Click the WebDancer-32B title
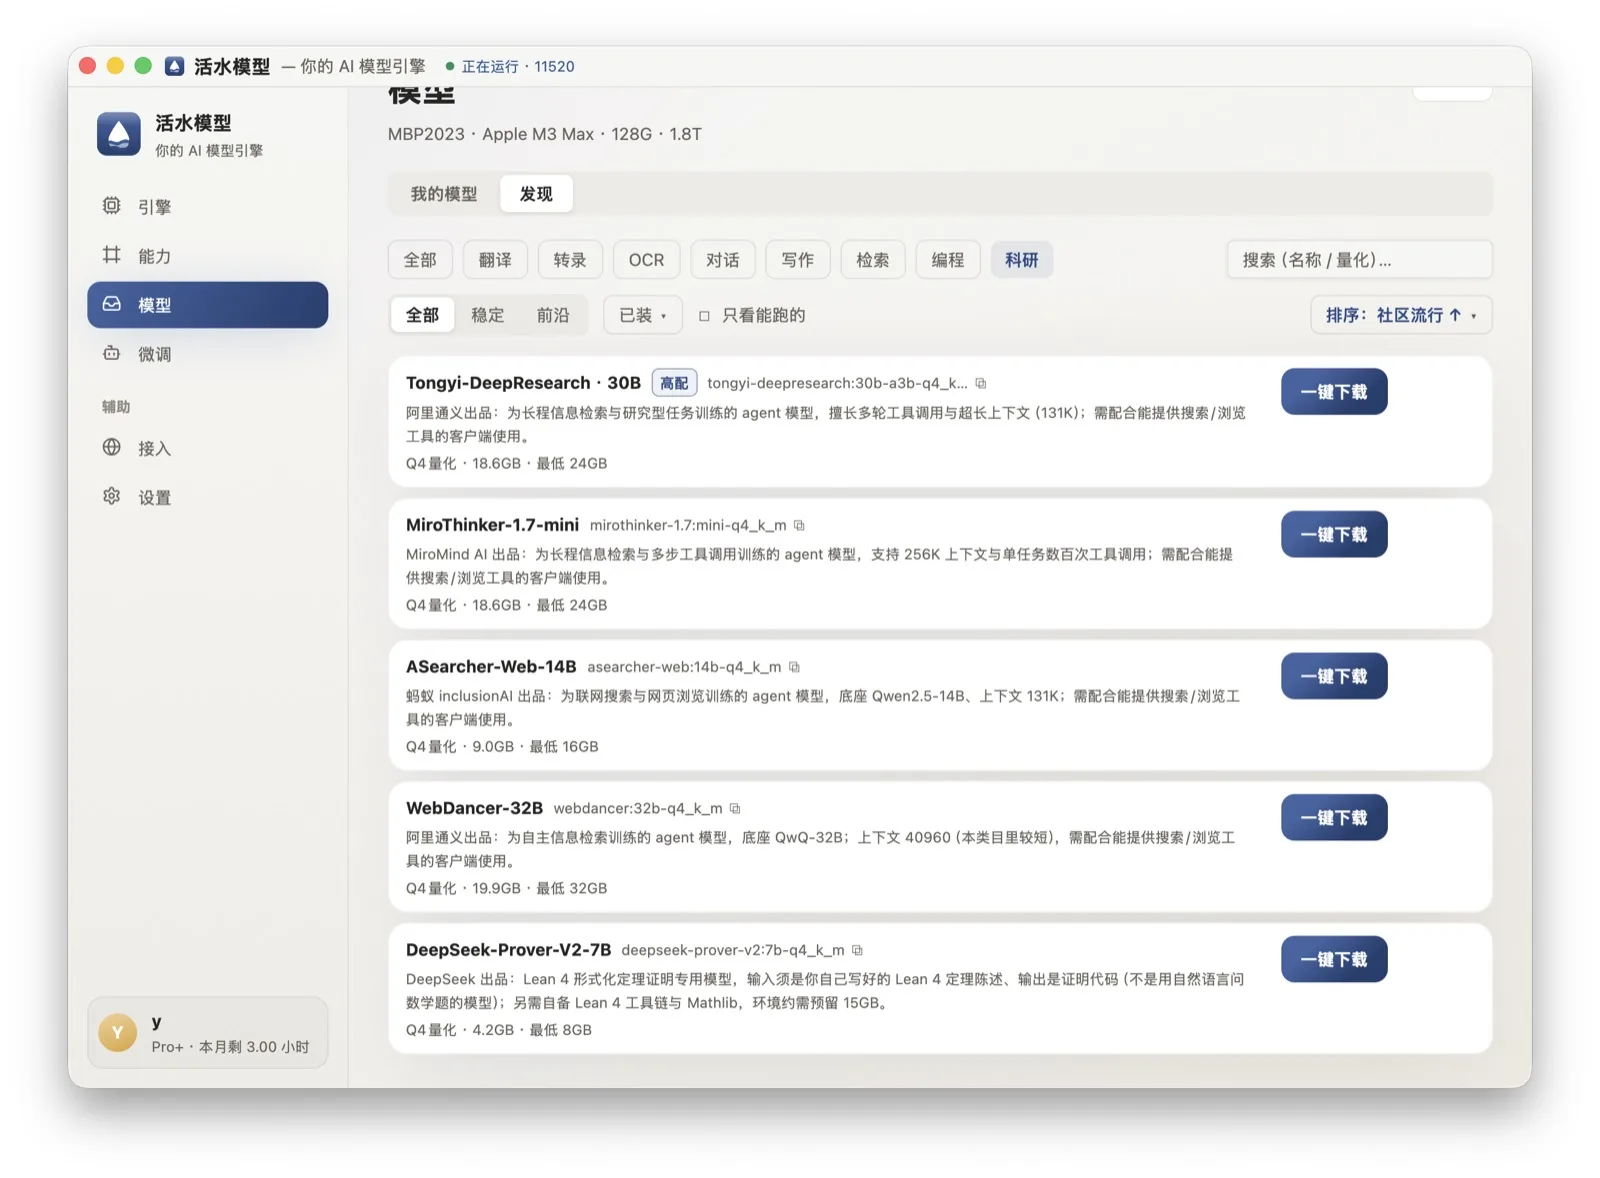 pyautogui.click(x=474, y=808)
